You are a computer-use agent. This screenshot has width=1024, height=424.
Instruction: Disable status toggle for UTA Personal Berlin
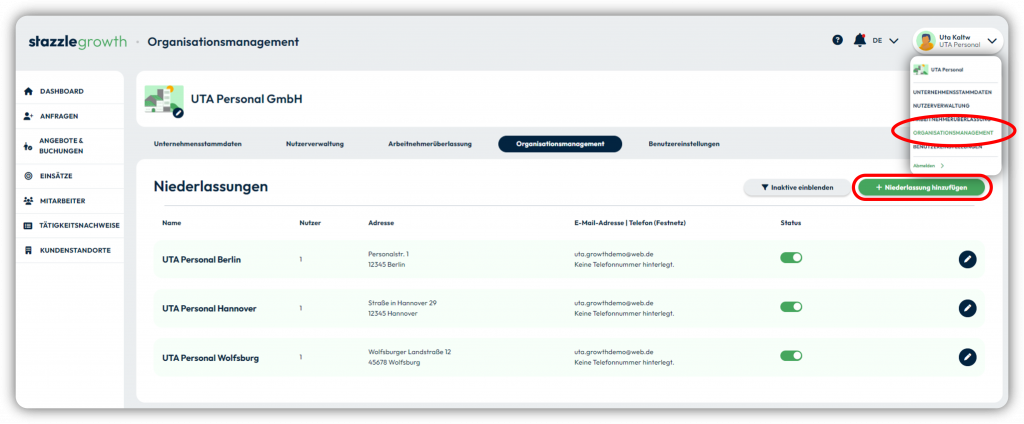(x=791, y=258)
